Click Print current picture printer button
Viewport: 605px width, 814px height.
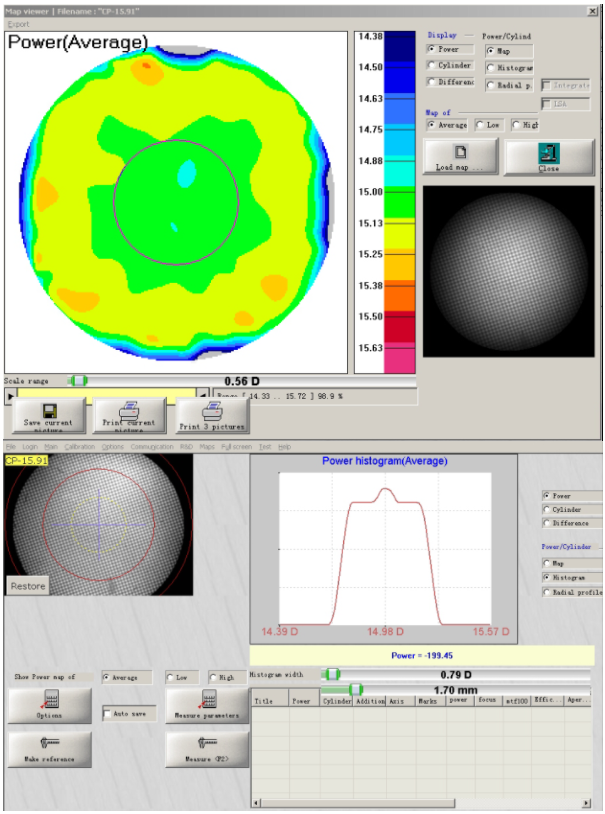click(x=130, y=415)
